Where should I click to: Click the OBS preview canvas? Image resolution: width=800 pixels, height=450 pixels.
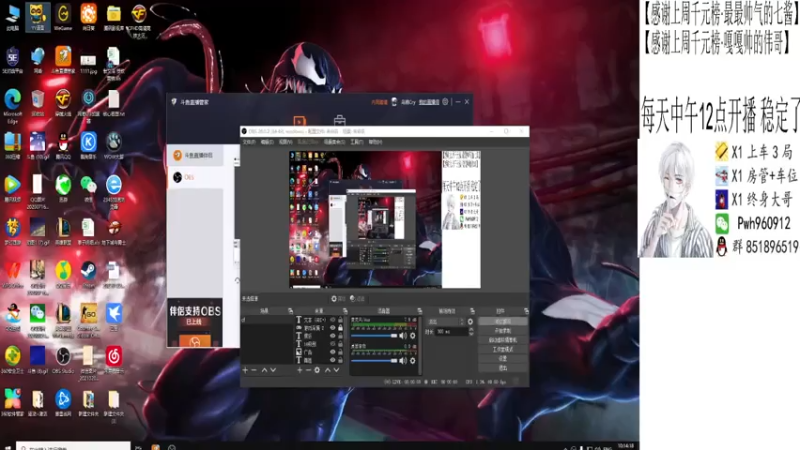pyautogui.click(x=385, y=219)
